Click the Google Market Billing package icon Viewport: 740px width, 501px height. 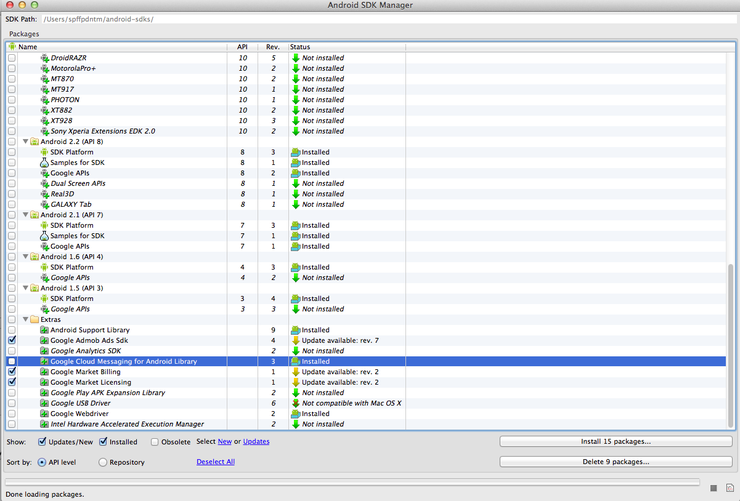[x=44, y=372]
